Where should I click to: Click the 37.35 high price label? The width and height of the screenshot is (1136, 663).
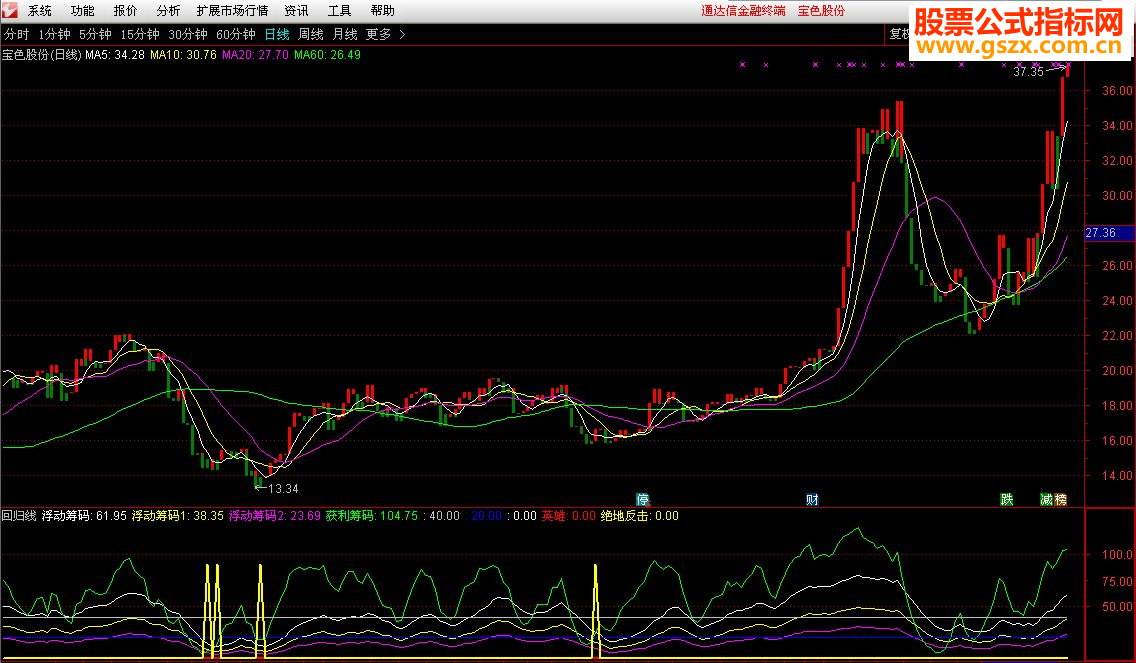[x=1029, y=72]
